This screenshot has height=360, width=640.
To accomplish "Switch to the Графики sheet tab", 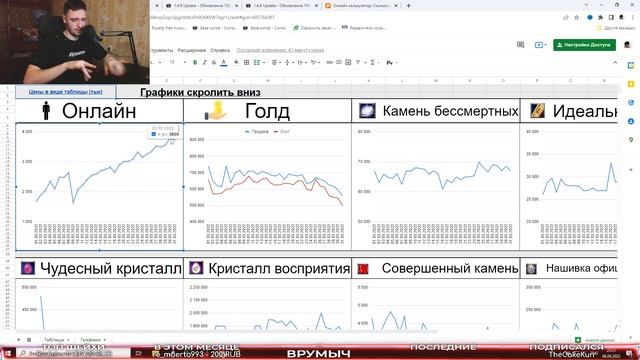I will (93, 340).
